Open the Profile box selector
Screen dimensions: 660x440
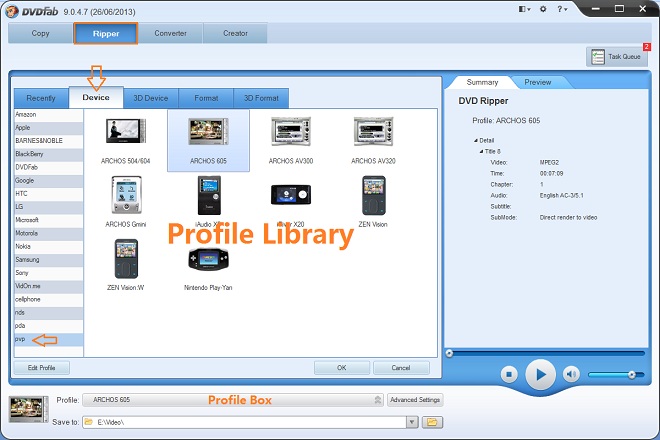coord(233,400)
